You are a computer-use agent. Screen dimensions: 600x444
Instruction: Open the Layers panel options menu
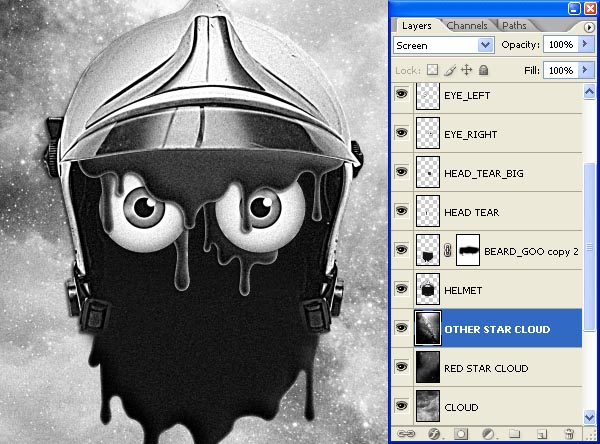coord(589,27)
